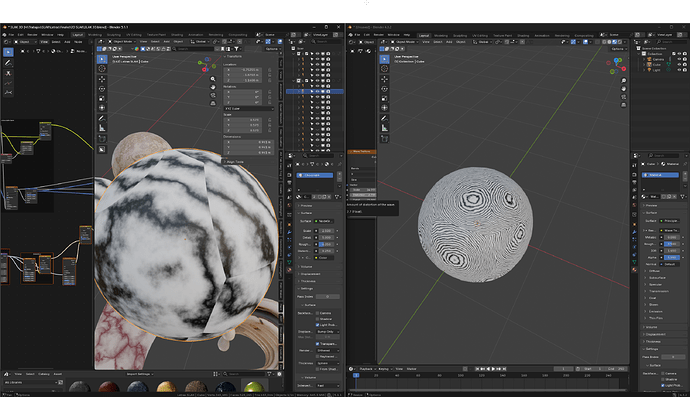Enable the Camera backface culling checkbox
Screen dimensions: 690x397
click(317, 313)
